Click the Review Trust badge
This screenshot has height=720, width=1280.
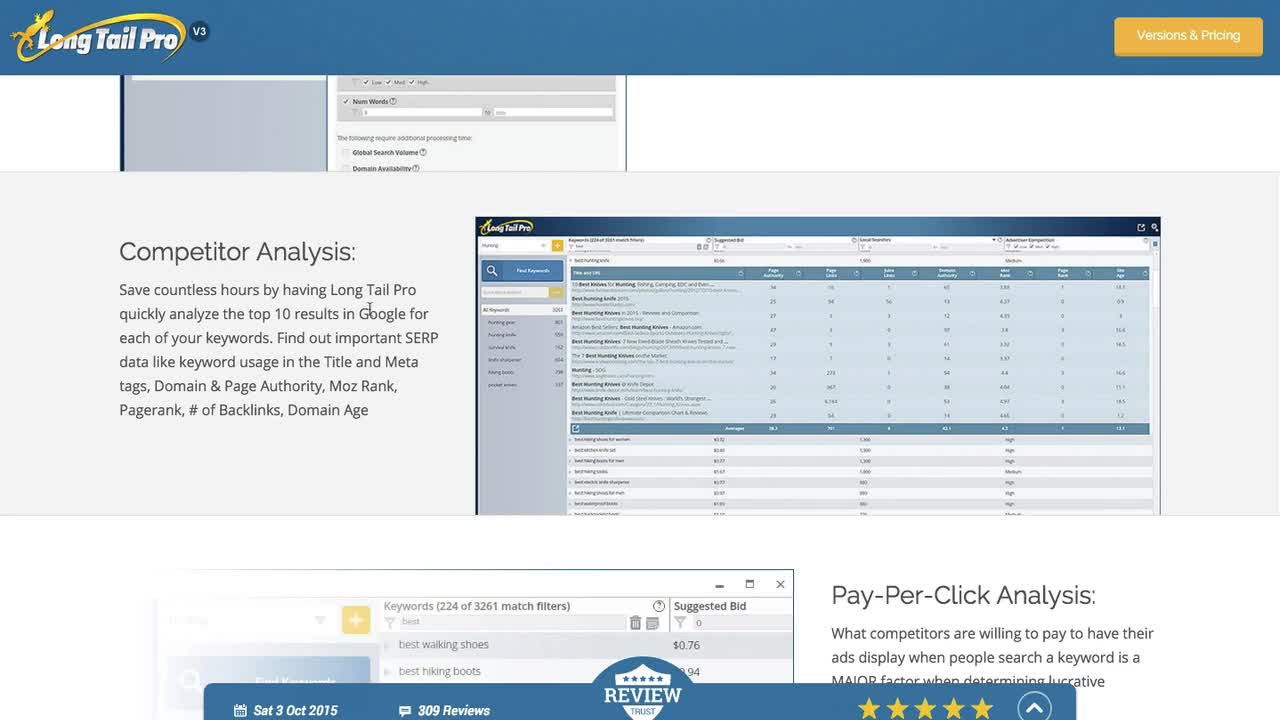point(641,690)
